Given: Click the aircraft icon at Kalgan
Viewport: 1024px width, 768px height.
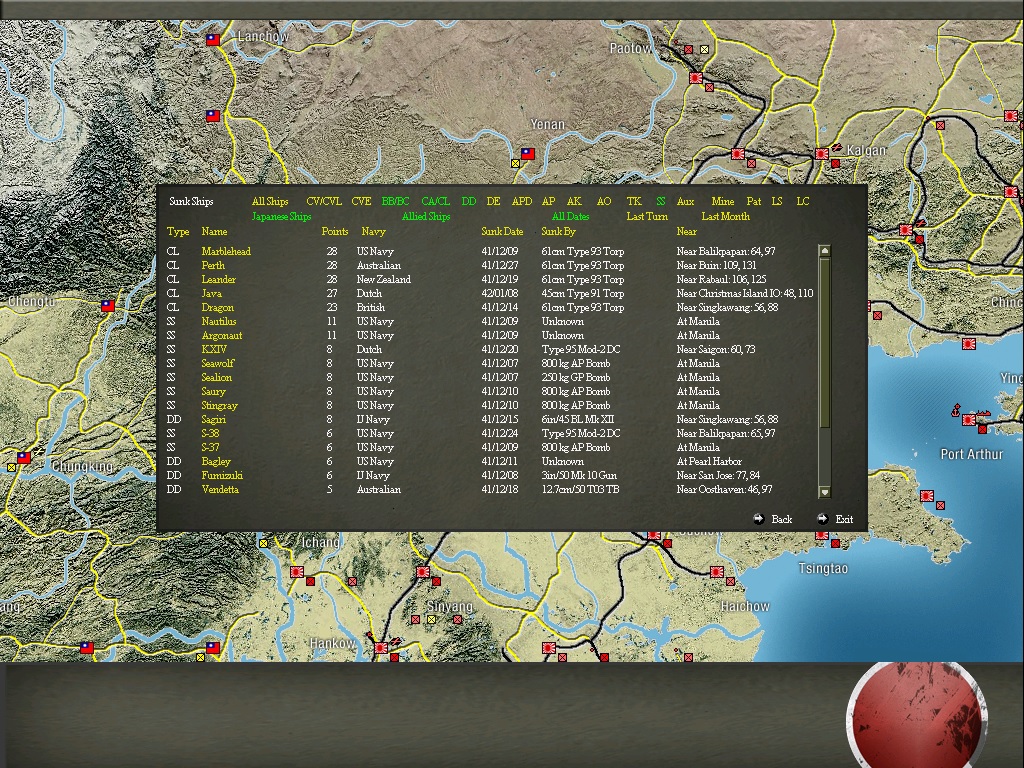Looking at the screenshot, I should [x=835, y=147].
